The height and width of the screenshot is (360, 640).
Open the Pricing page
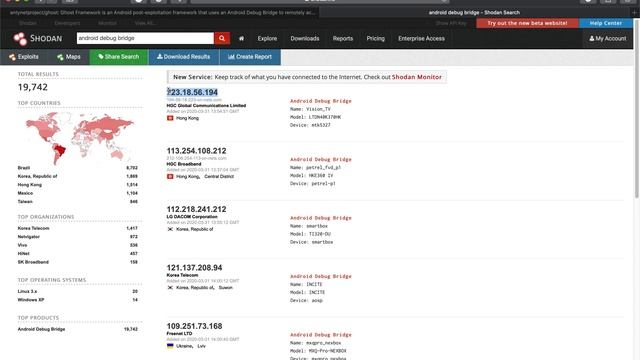375,38
